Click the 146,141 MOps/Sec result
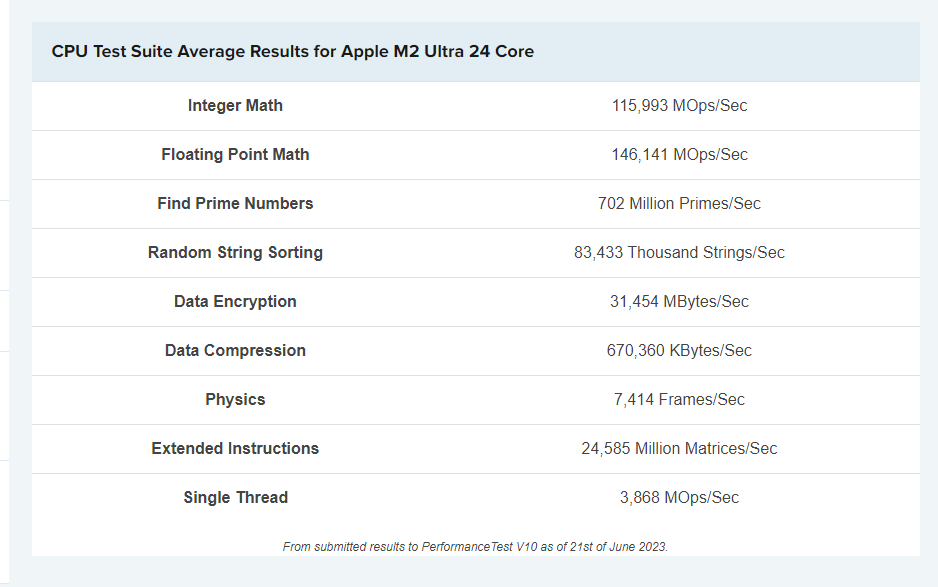The height and width of the screenshot is (587, 938). pyautogui.click(x=679, y=154)
